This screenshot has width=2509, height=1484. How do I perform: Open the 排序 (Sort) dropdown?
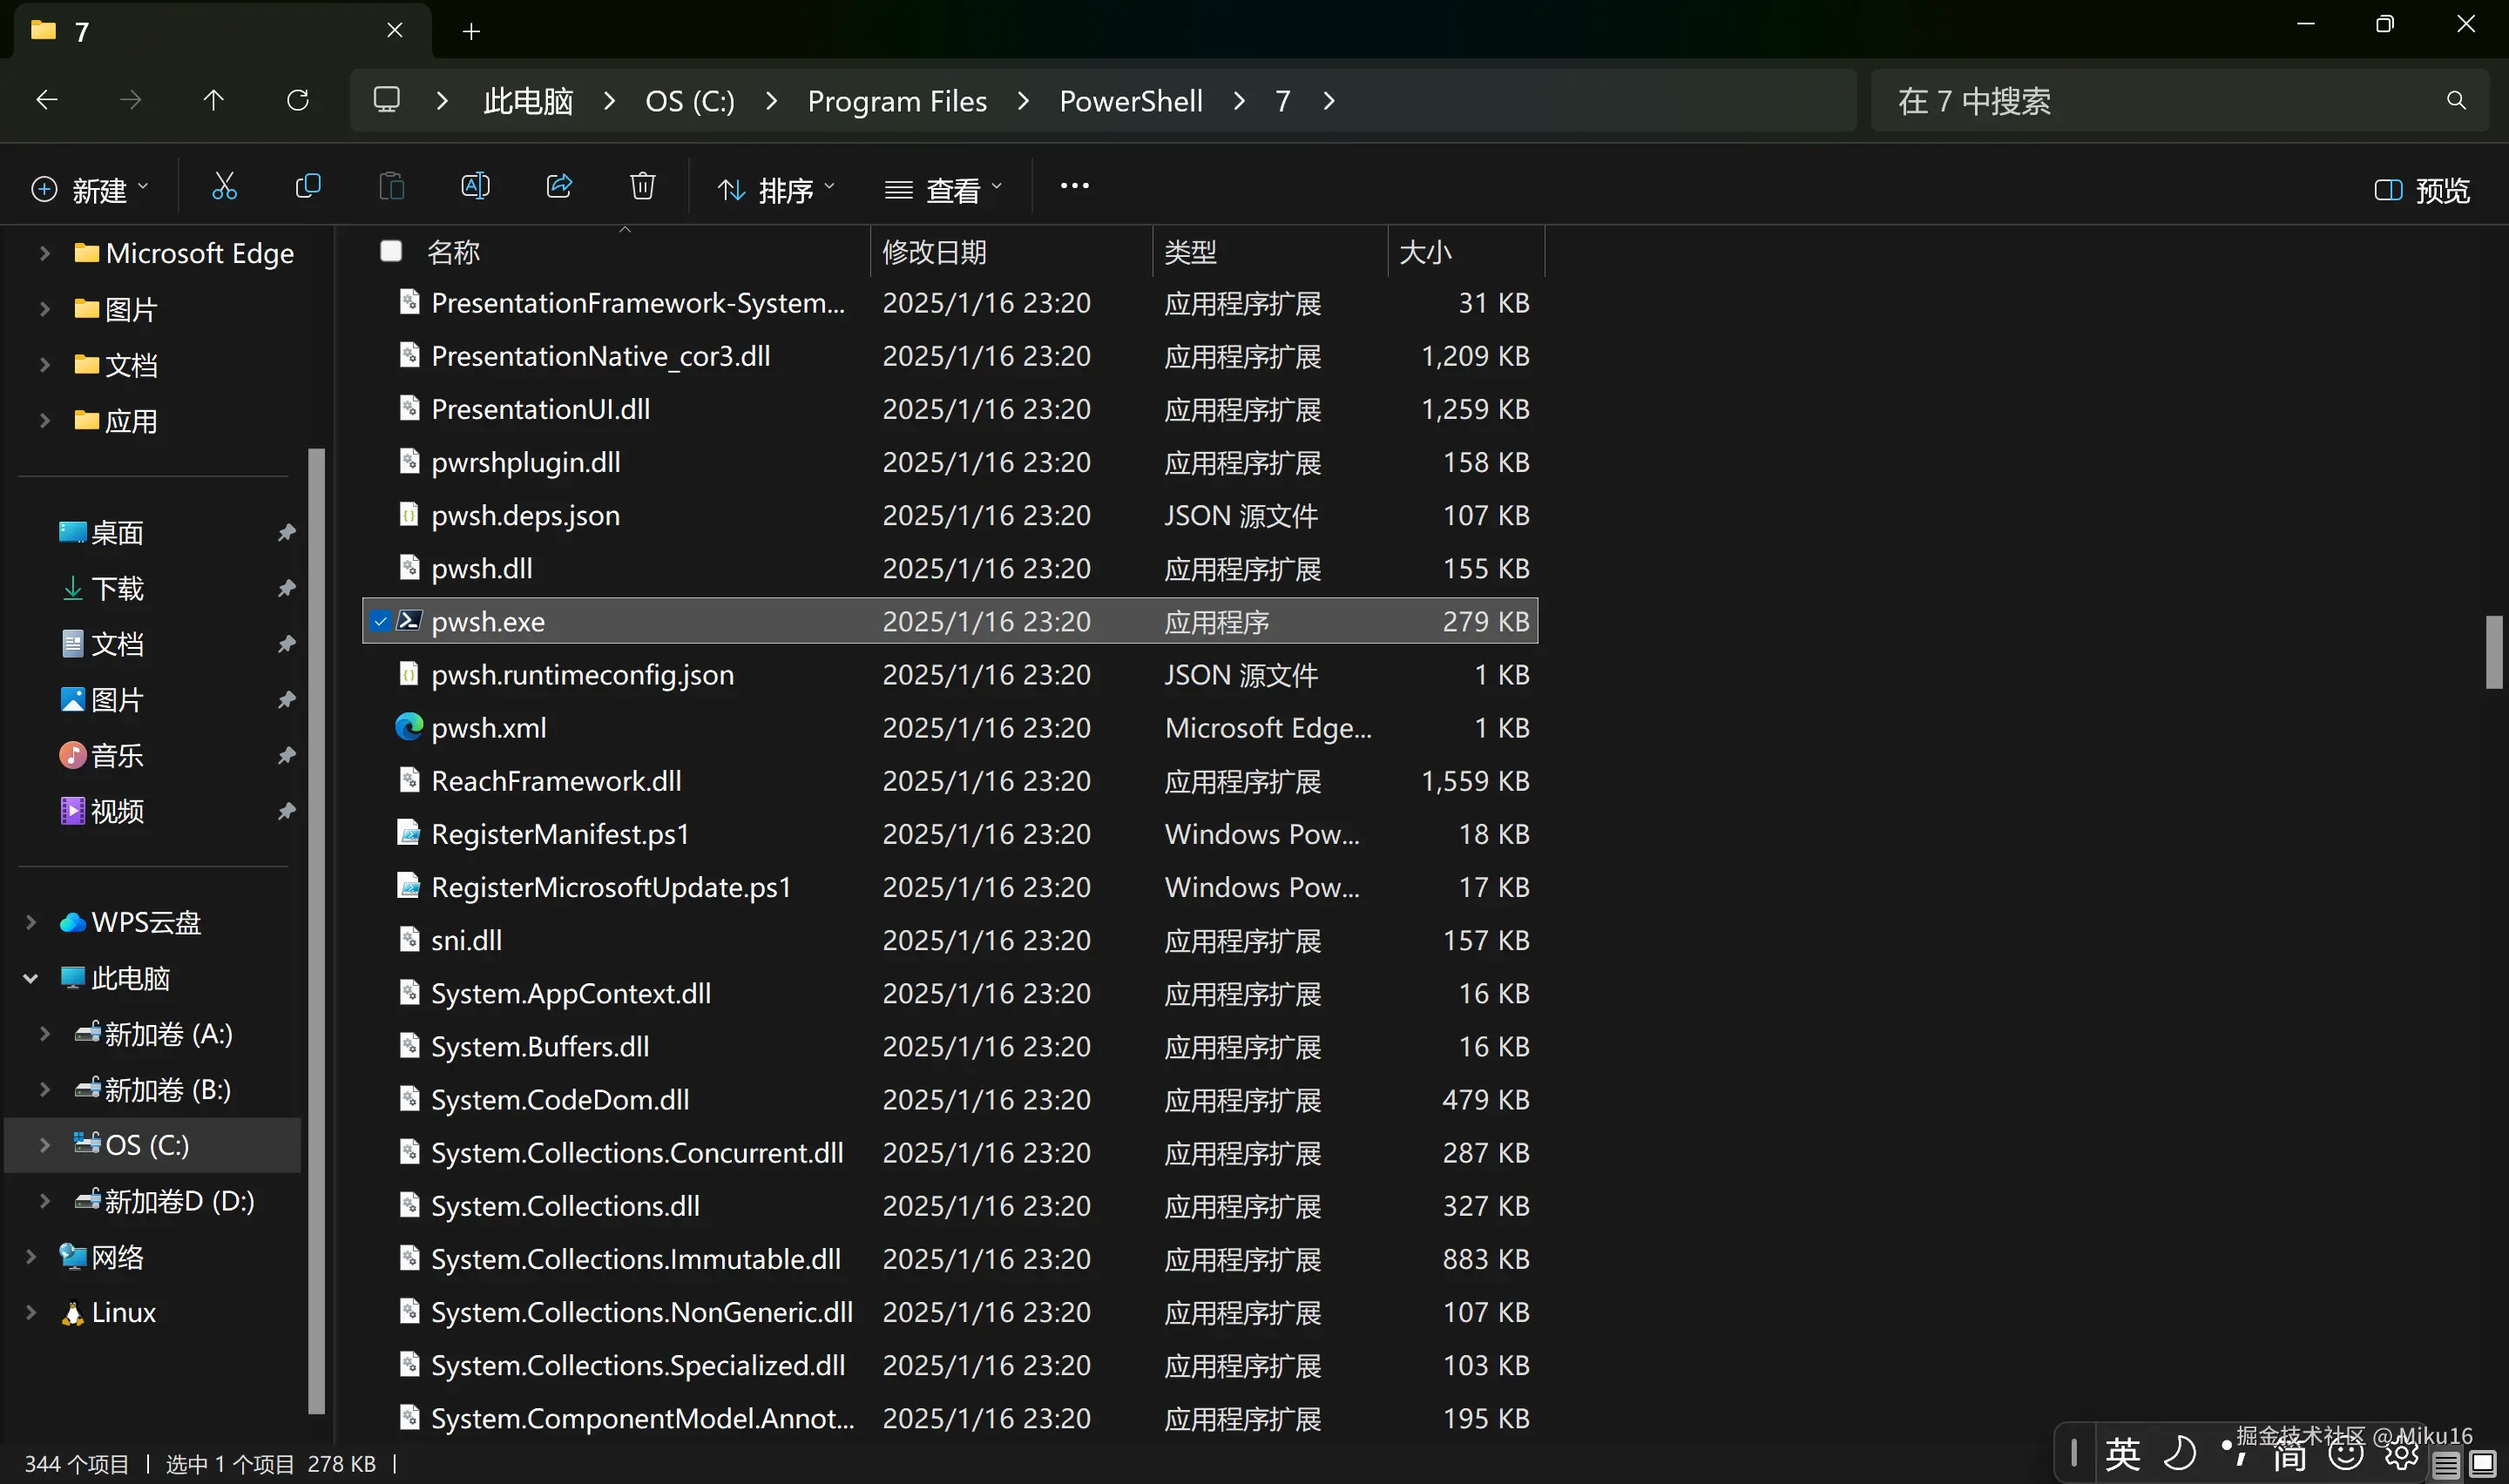(x=776, y=190)
